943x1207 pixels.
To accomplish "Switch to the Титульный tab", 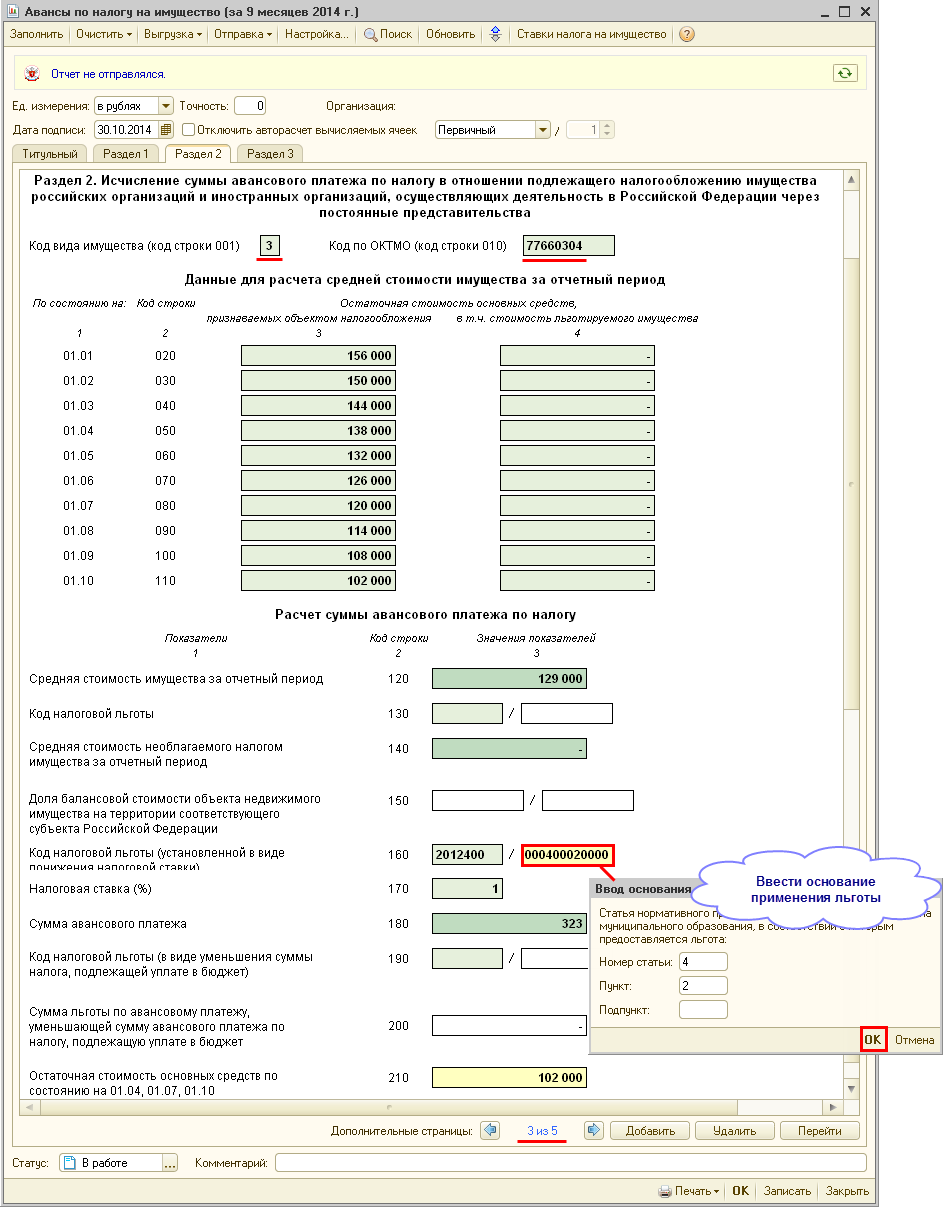I will 50,154.
